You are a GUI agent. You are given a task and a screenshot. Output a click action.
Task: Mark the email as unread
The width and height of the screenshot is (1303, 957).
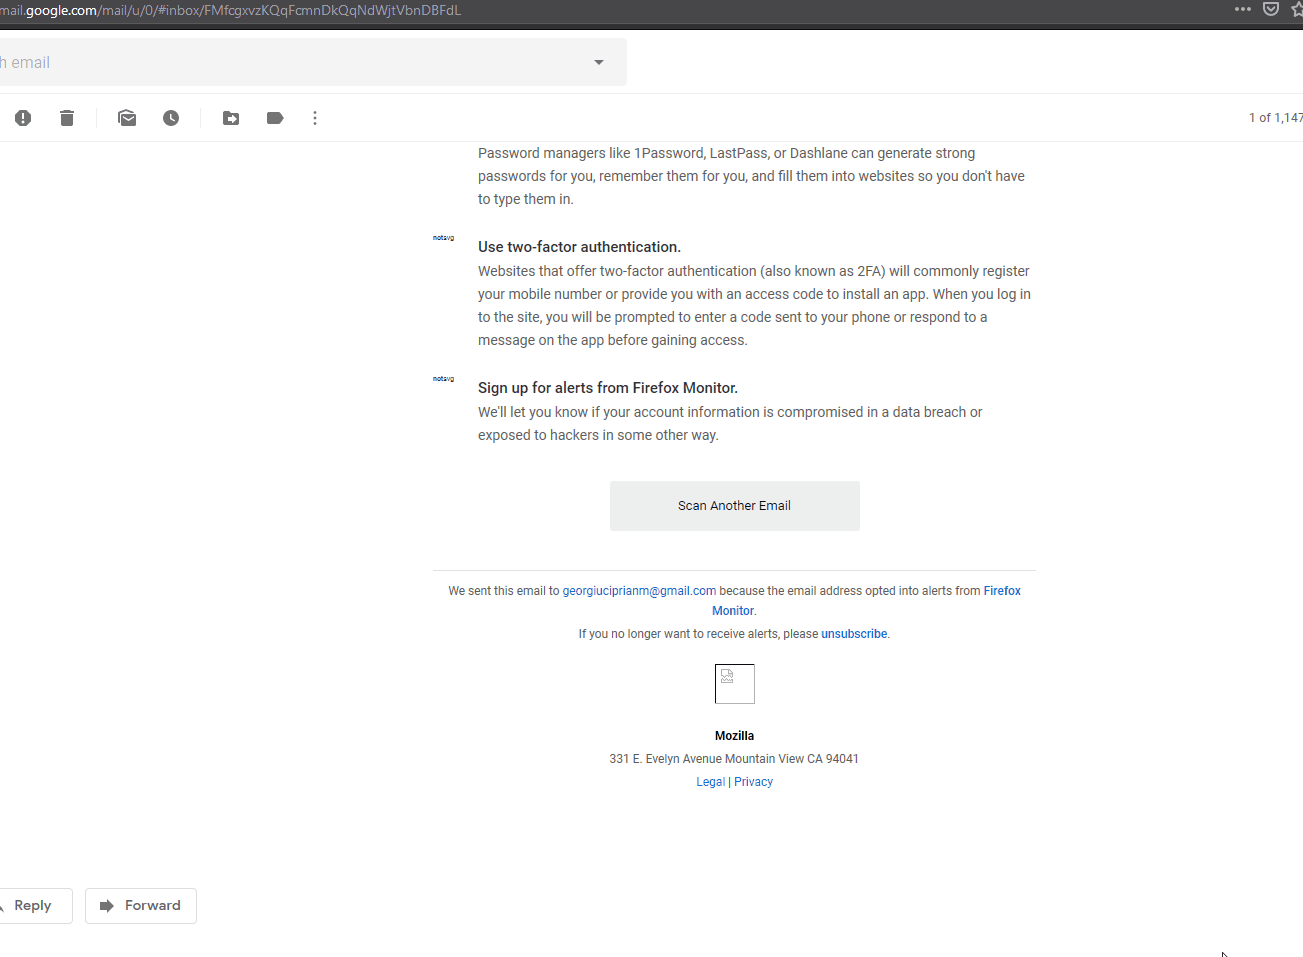click(x=127, y=118)
